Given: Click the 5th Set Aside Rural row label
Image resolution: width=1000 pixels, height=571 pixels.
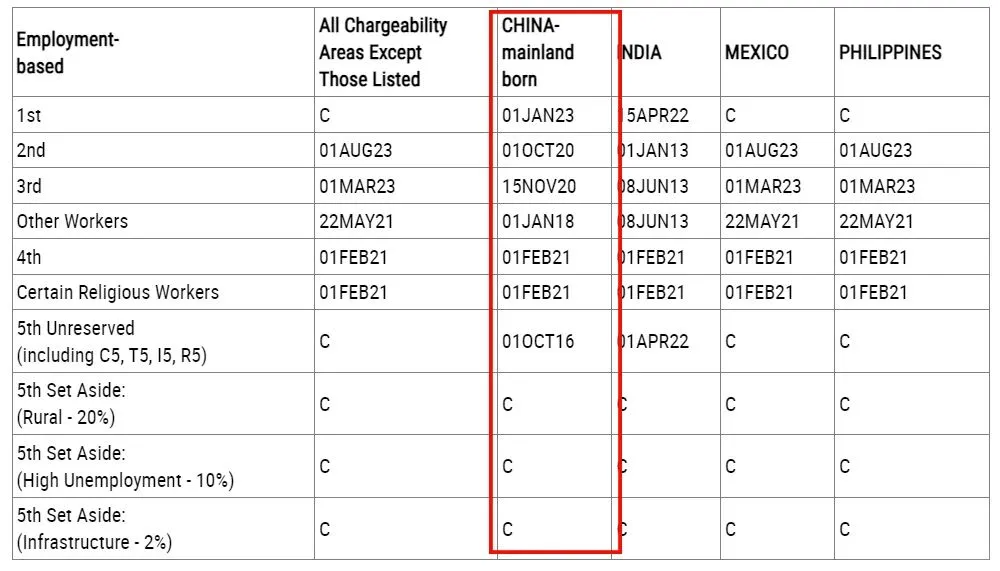Looking at the screenshot, I should point(71,404).
